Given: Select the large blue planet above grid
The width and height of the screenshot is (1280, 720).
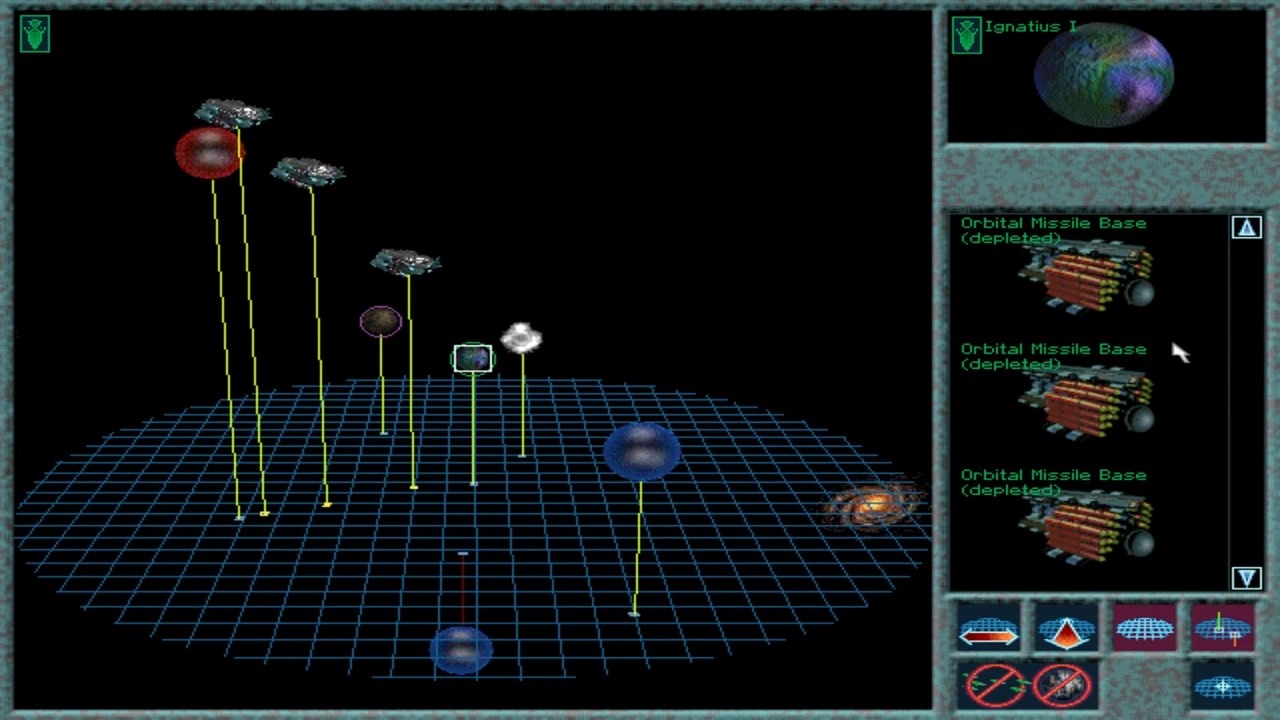Looking at the screenshot, I should click(642, 451).
